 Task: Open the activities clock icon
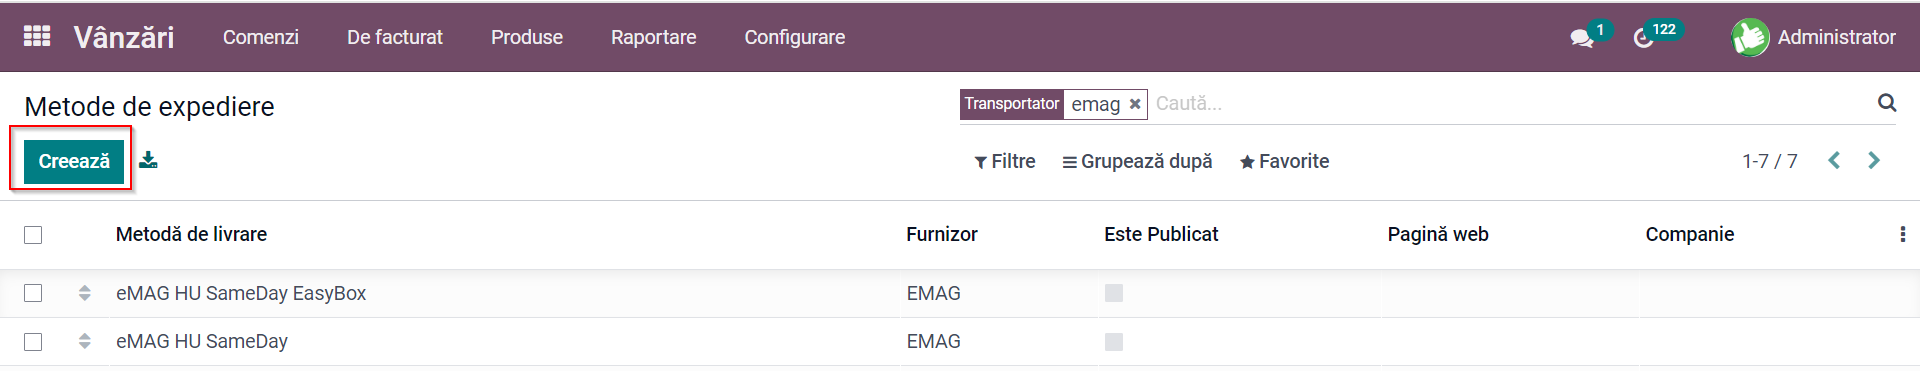[1643, 38]
